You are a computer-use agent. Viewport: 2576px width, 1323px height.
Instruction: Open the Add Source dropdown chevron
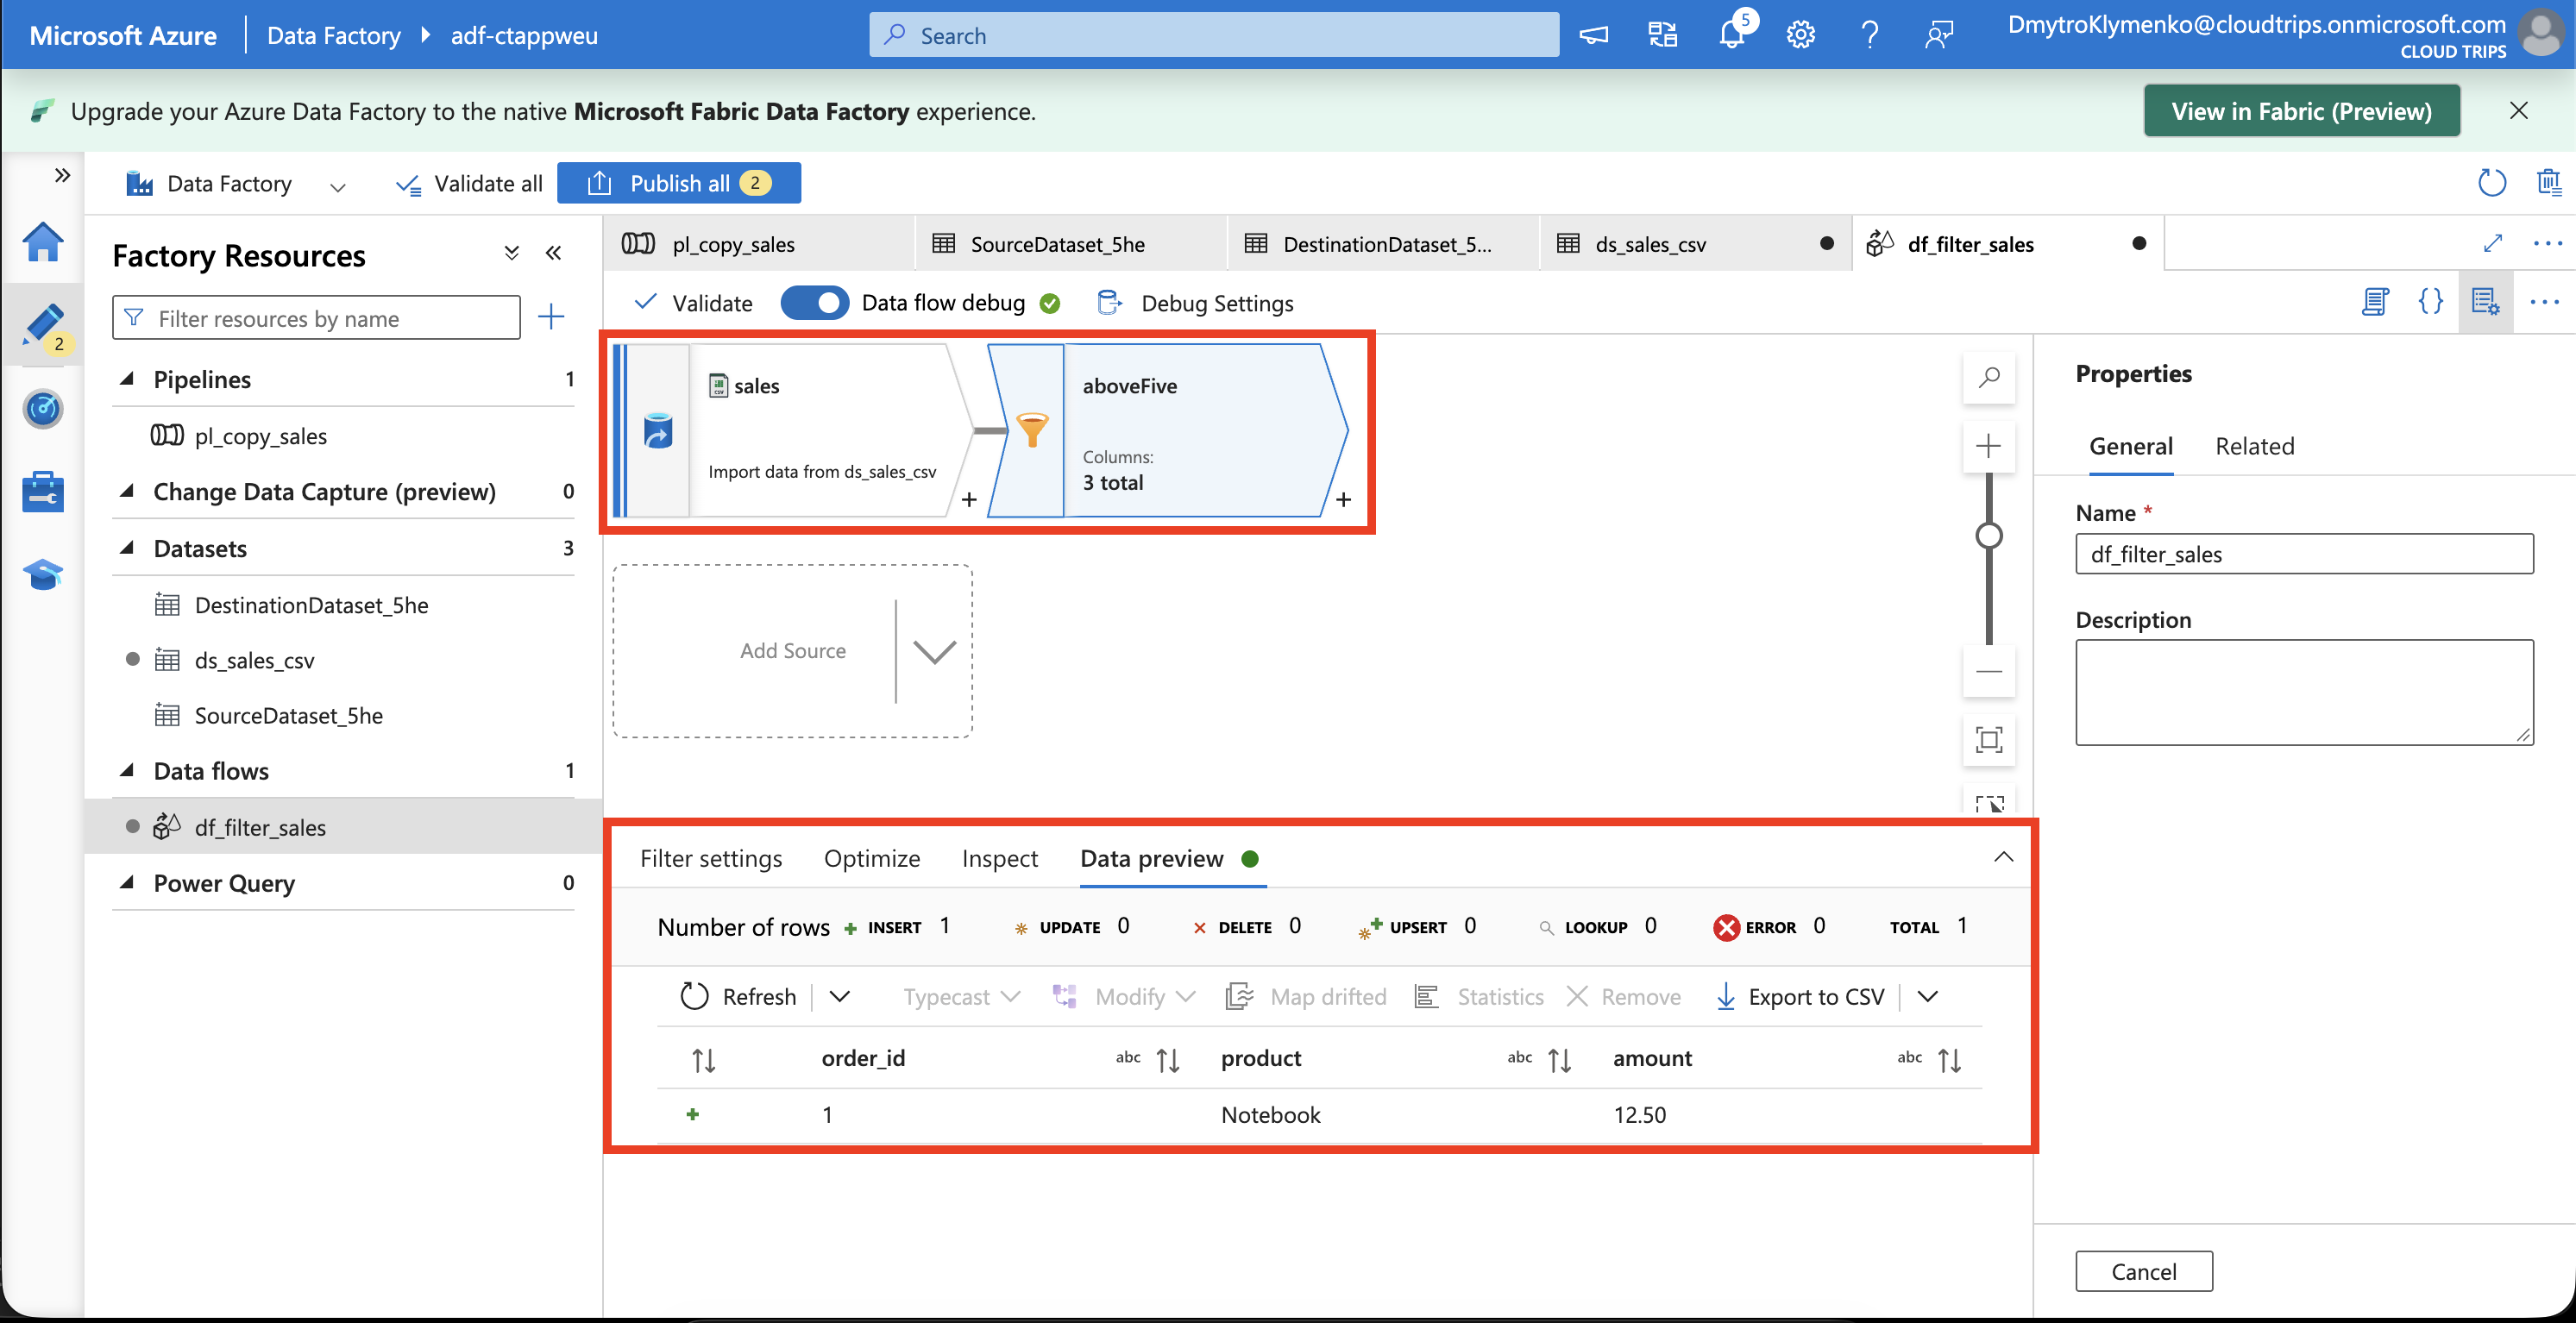(x=935, y=652)
